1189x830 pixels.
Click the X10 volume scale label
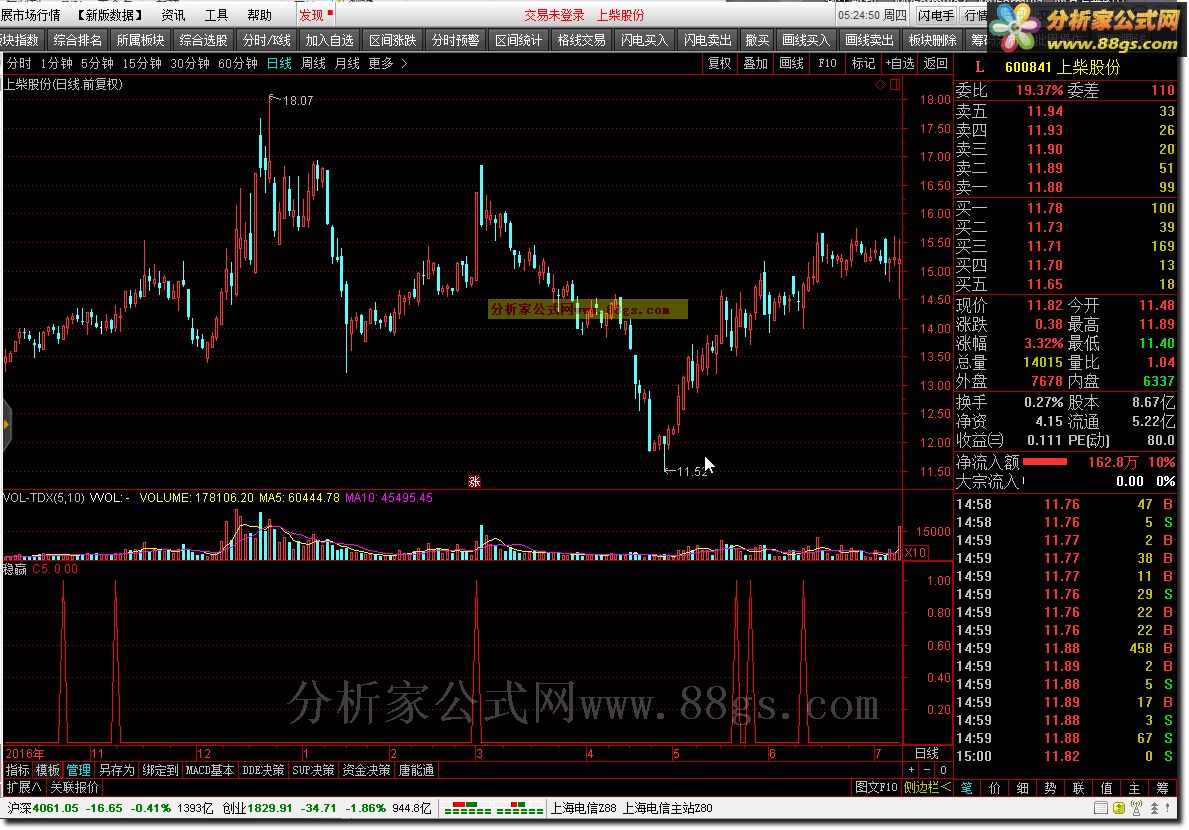click(x=915, y=553)
